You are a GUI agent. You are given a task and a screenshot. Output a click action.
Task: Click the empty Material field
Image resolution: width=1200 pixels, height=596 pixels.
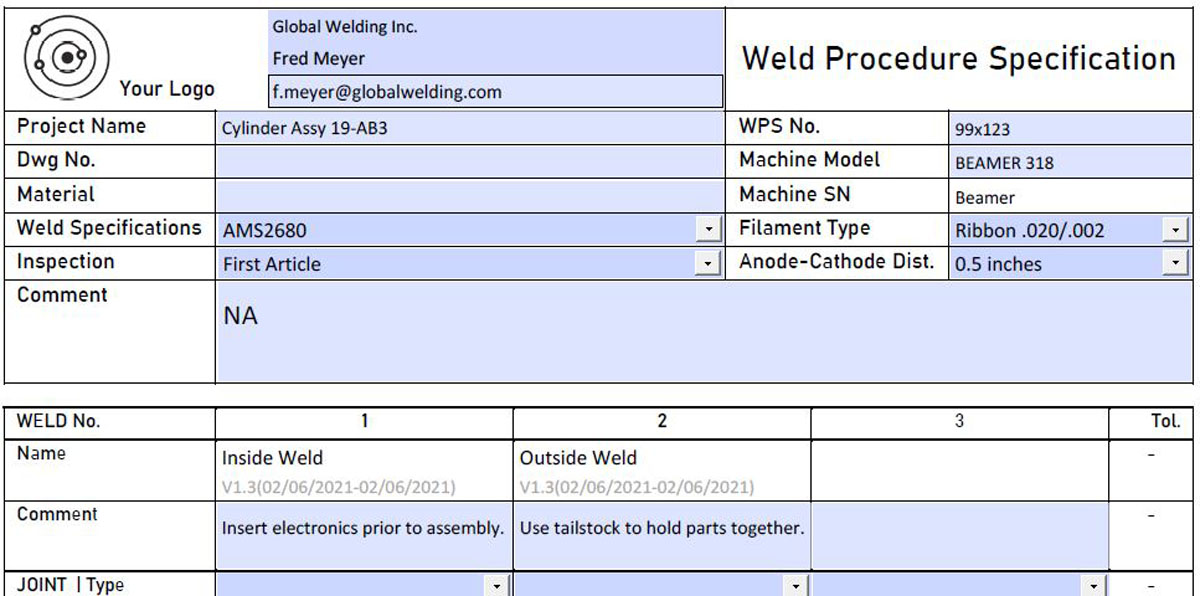468,196
